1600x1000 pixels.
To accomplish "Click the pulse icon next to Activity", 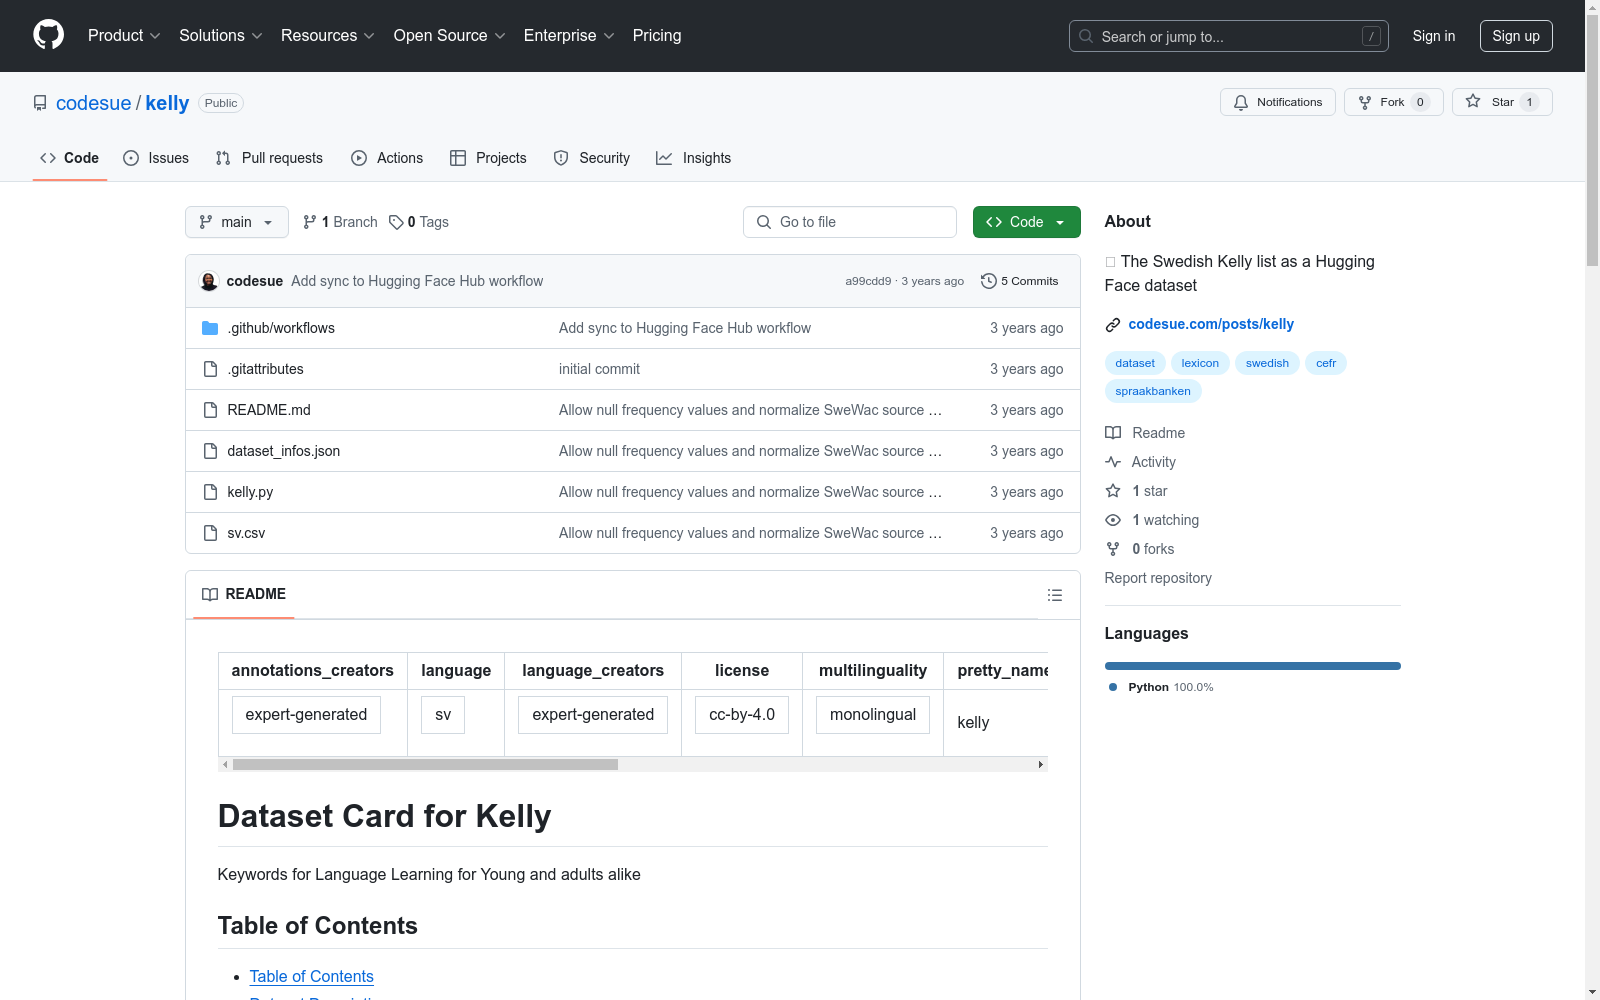I will [1113, 462].
